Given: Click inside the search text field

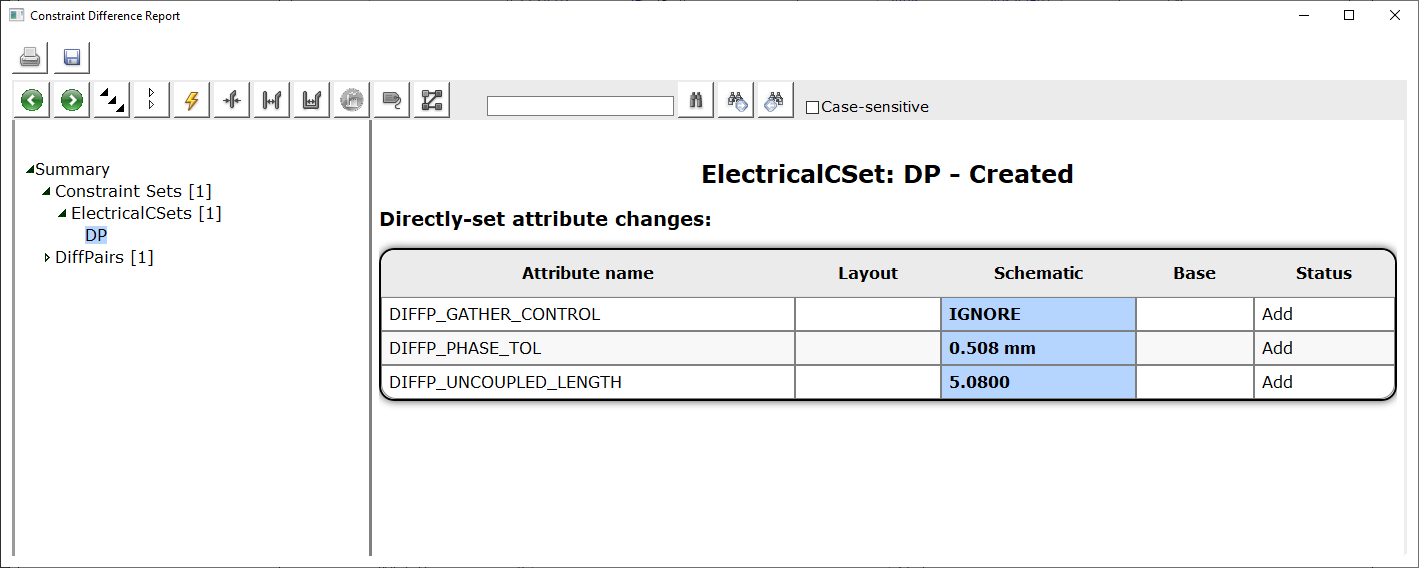Looking at the screenshot, I should point(580,106).
